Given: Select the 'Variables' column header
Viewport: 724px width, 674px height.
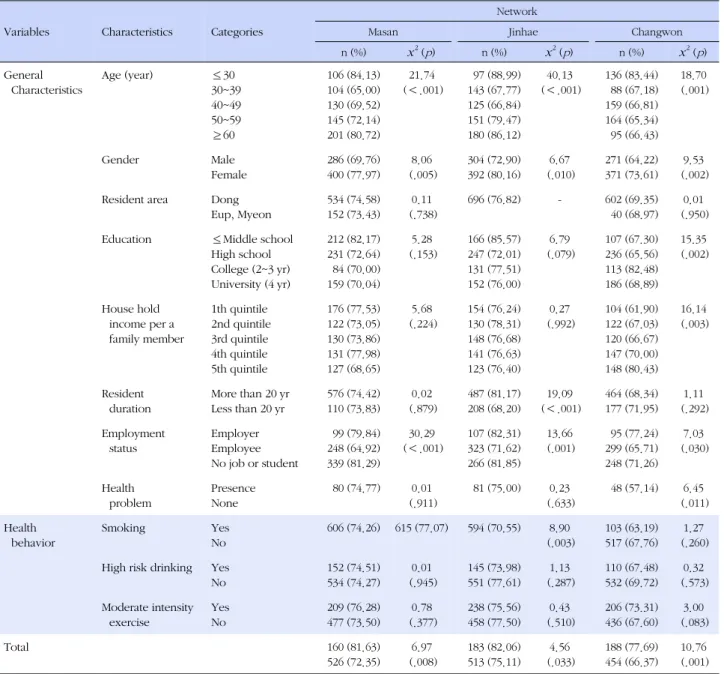Looking at the screenshot, I should tap(26, 32).
